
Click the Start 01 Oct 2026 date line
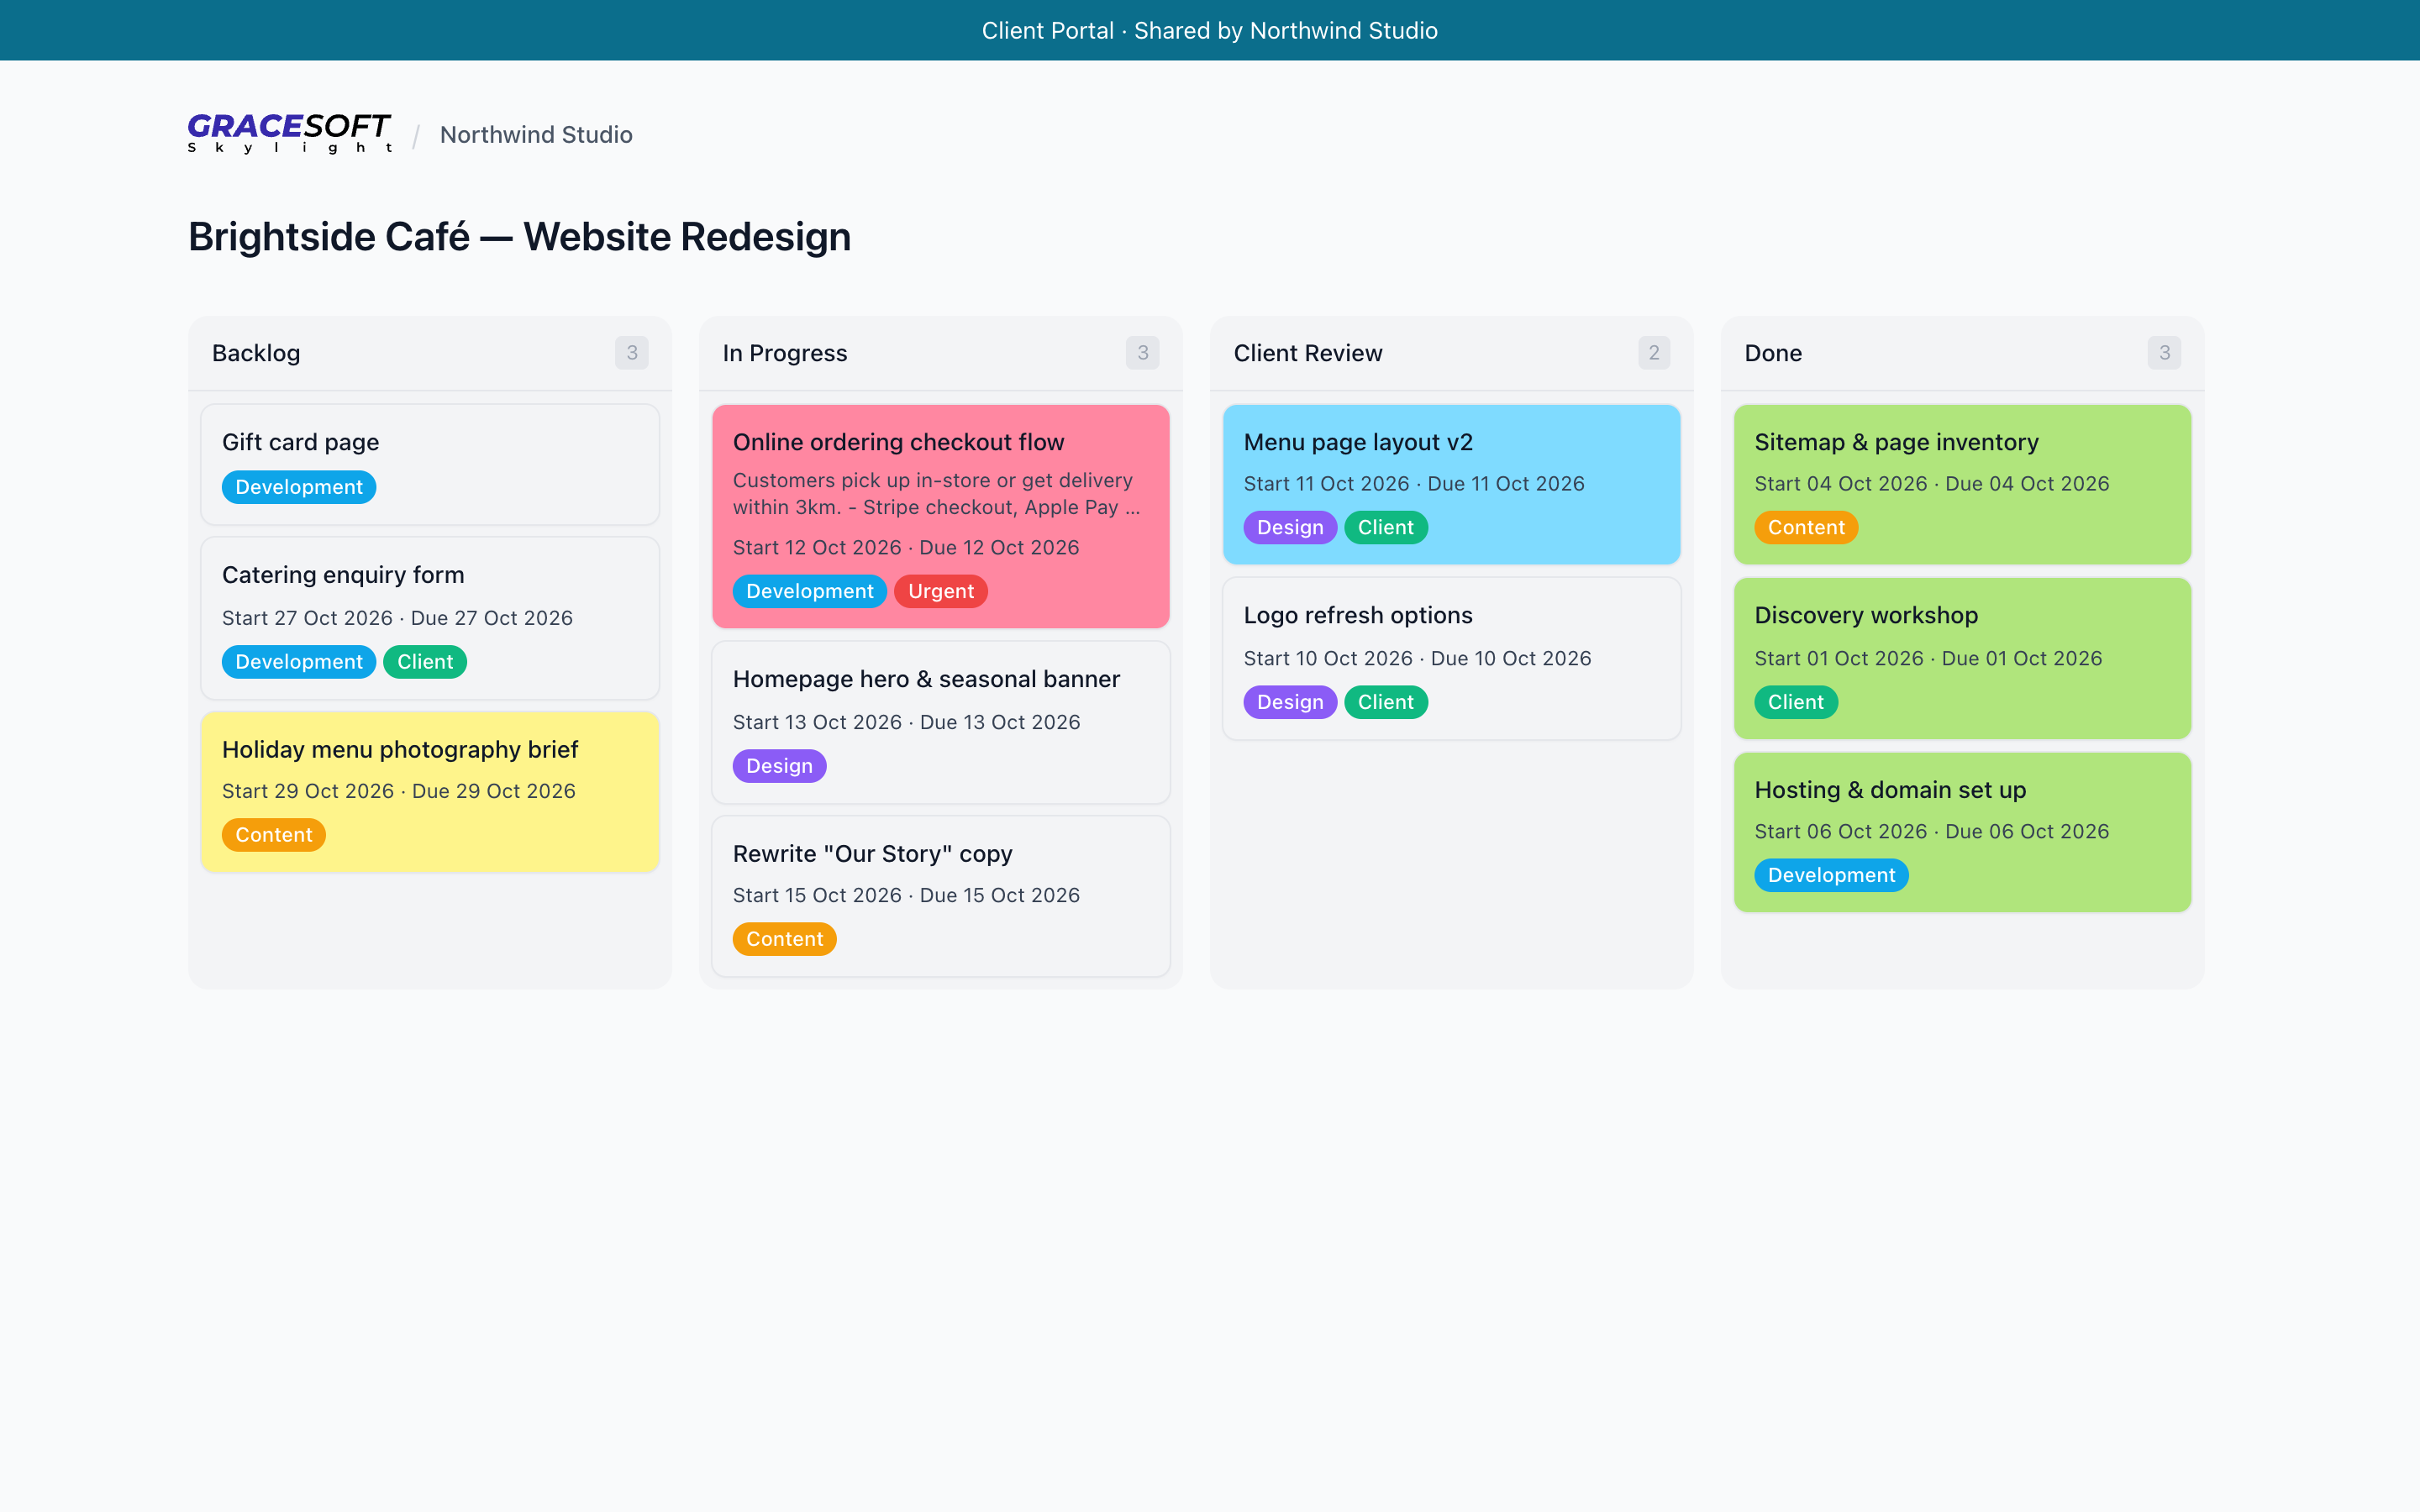[1928, 658]
